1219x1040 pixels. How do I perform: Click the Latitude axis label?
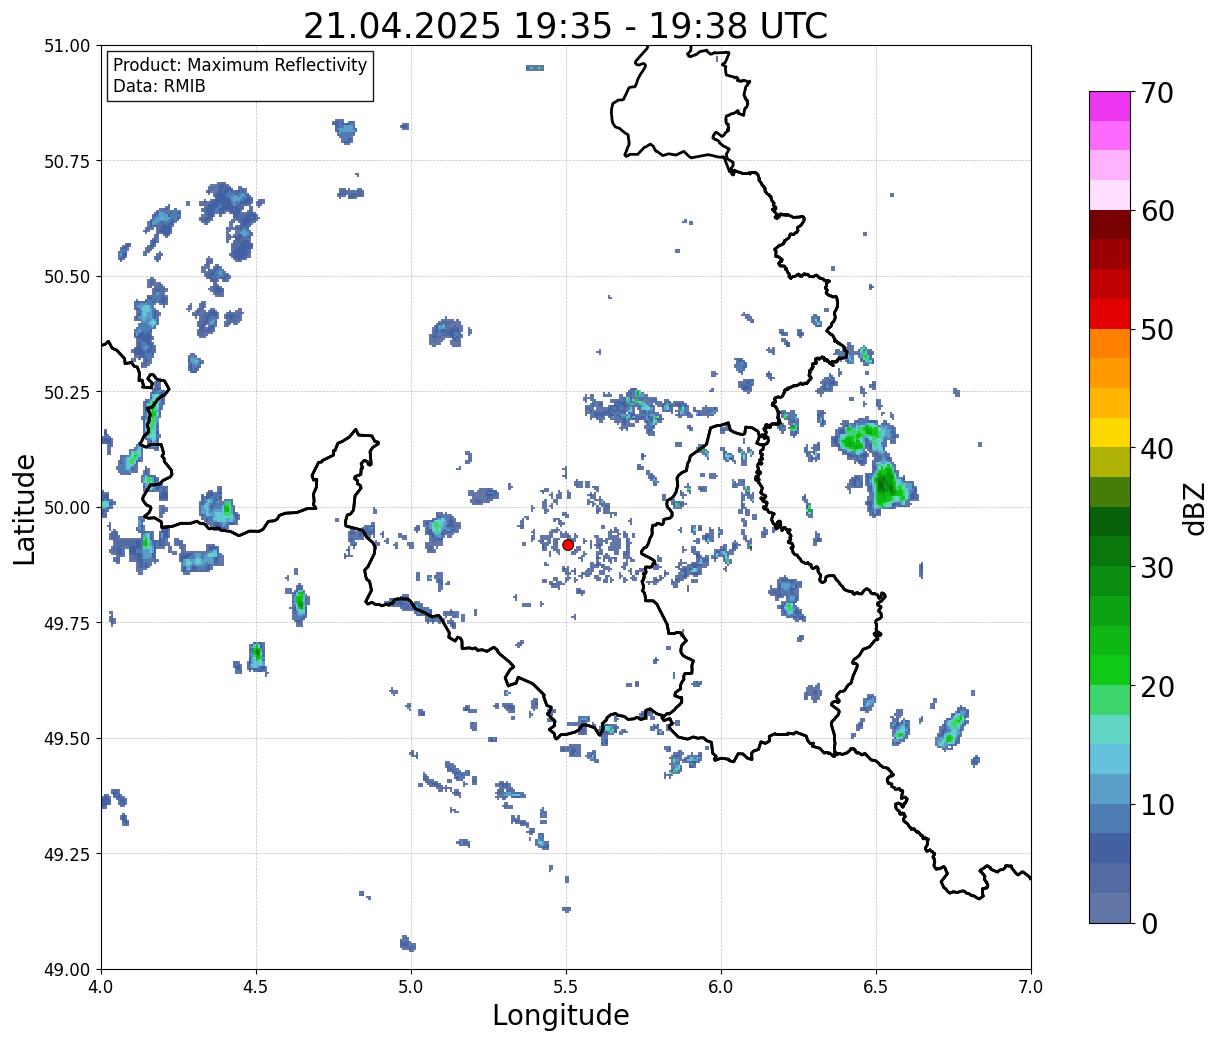point(25,508)
